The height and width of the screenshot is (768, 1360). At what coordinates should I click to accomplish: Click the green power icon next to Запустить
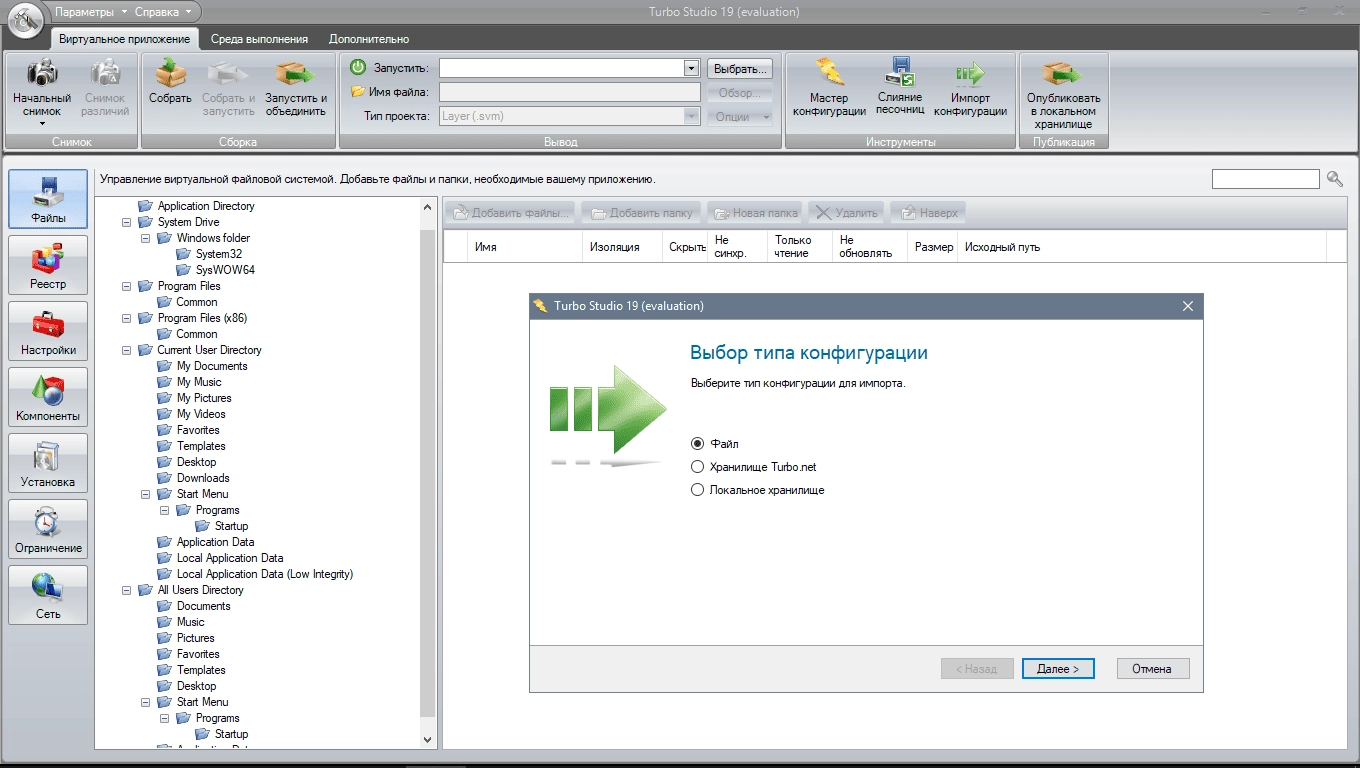[x=358, y=68]
